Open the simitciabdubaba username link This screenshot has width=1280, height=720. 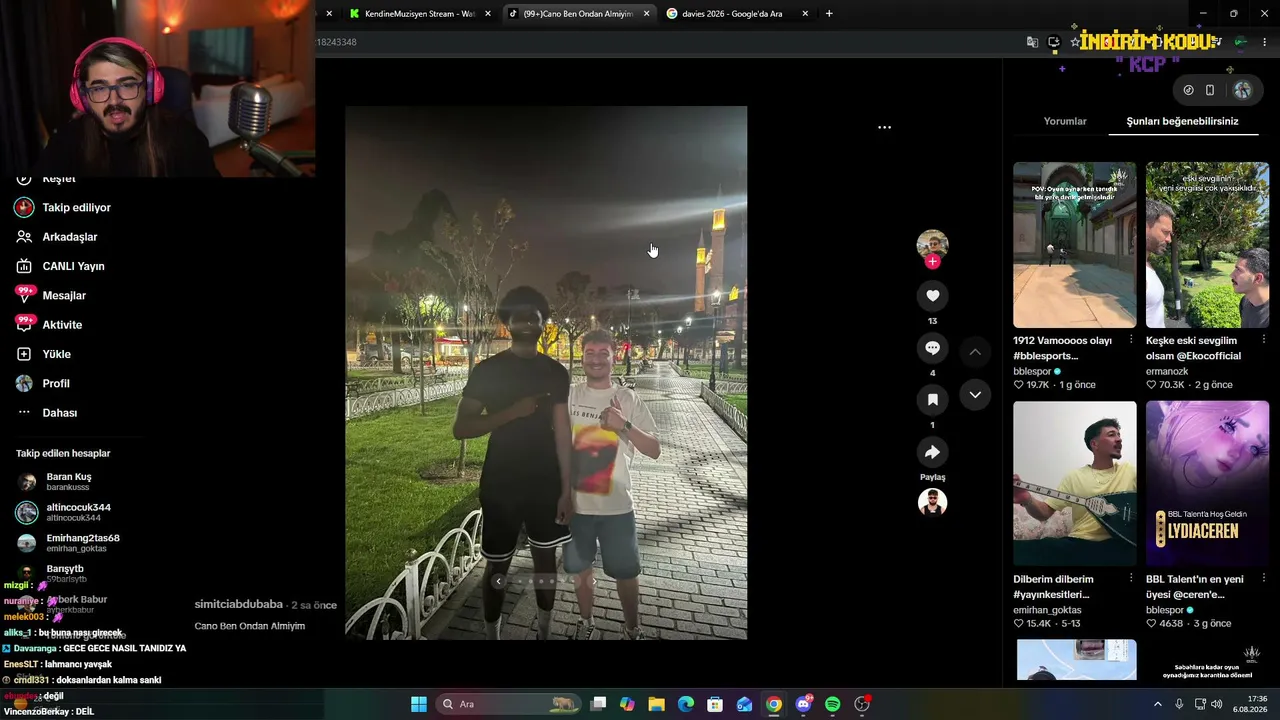point(238,605)
